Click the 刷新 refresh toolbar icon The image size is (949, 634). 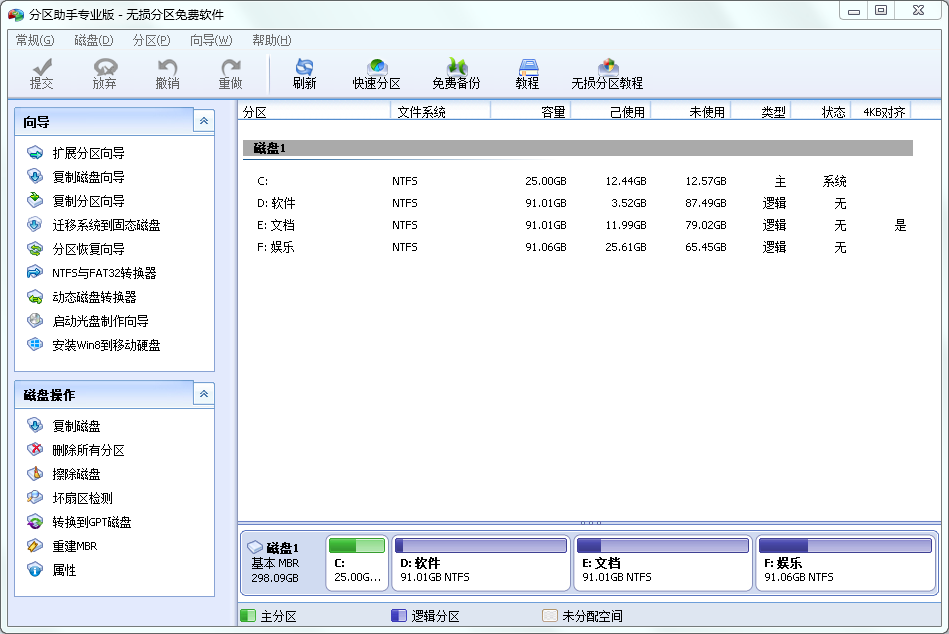click(x=304, y=74)
